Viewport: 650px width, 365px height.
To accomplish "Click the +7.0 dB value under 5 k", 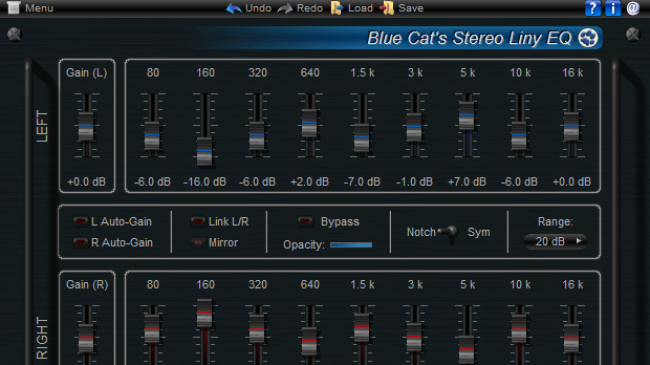I will click(466, 182).
